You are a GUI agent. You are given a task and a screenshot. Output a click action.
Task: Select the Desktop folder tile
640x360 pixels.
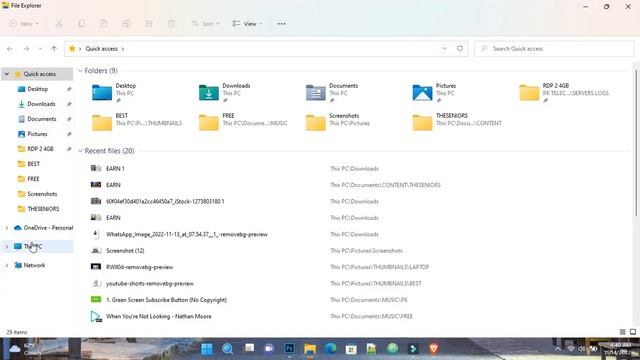click(x=114, y=93)
